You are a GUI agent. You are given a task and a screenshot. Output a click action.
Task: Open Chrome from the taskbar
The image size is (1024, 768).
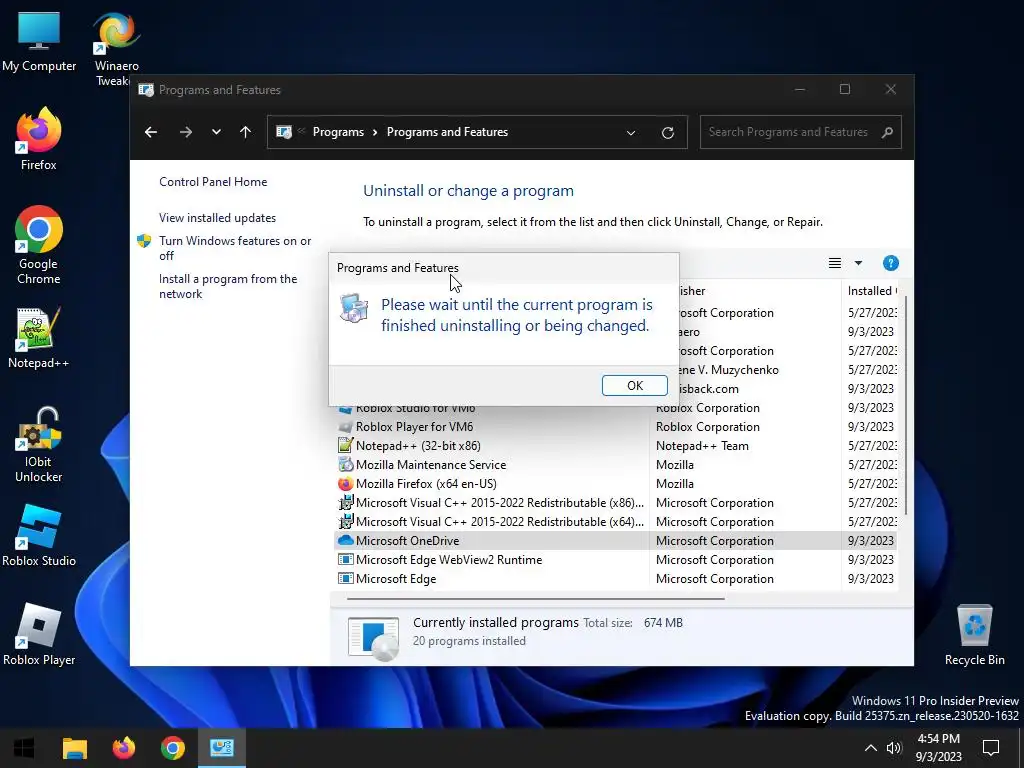[172, 748]
